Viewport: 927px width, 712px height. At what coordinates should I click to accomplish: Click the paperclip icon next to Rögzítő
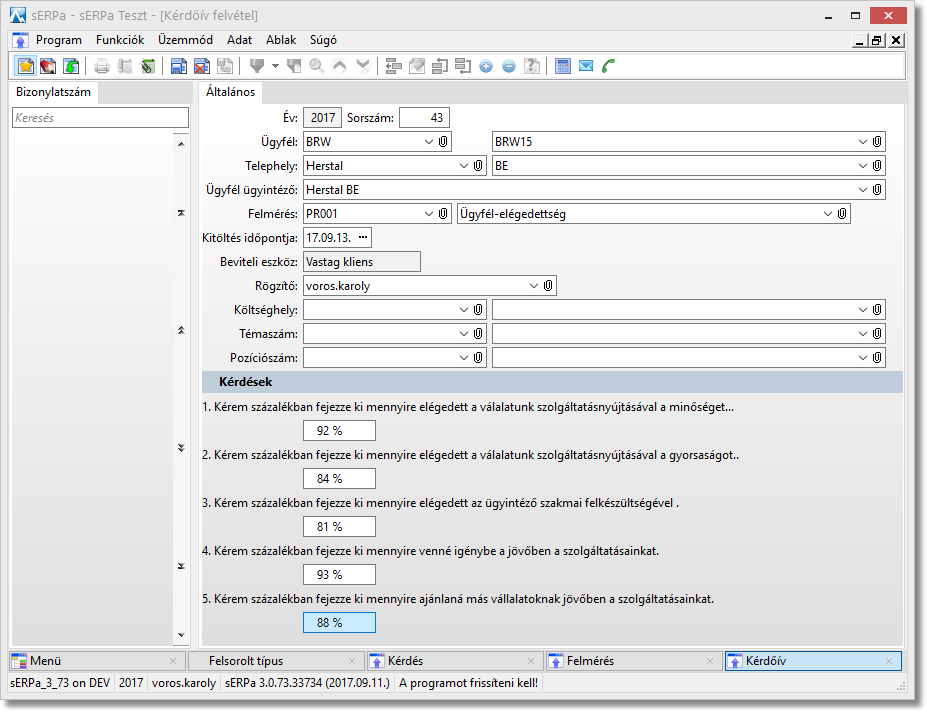(x=548, y=286)
